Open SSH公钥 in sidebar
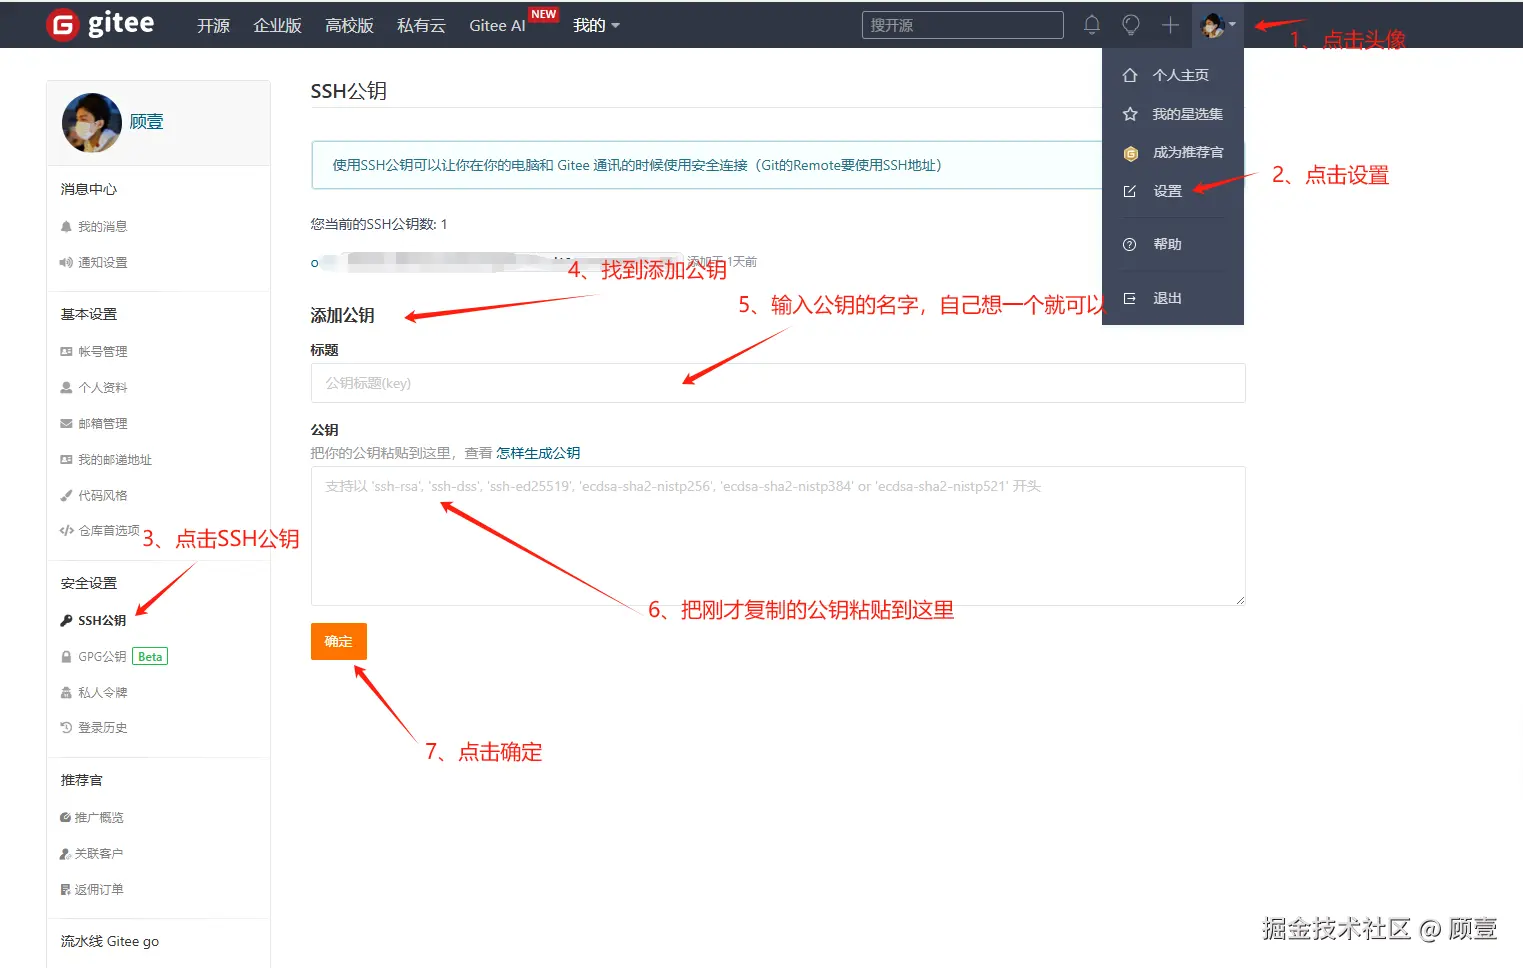Screen dimensions: 1523x968 [x=102, y=621]
